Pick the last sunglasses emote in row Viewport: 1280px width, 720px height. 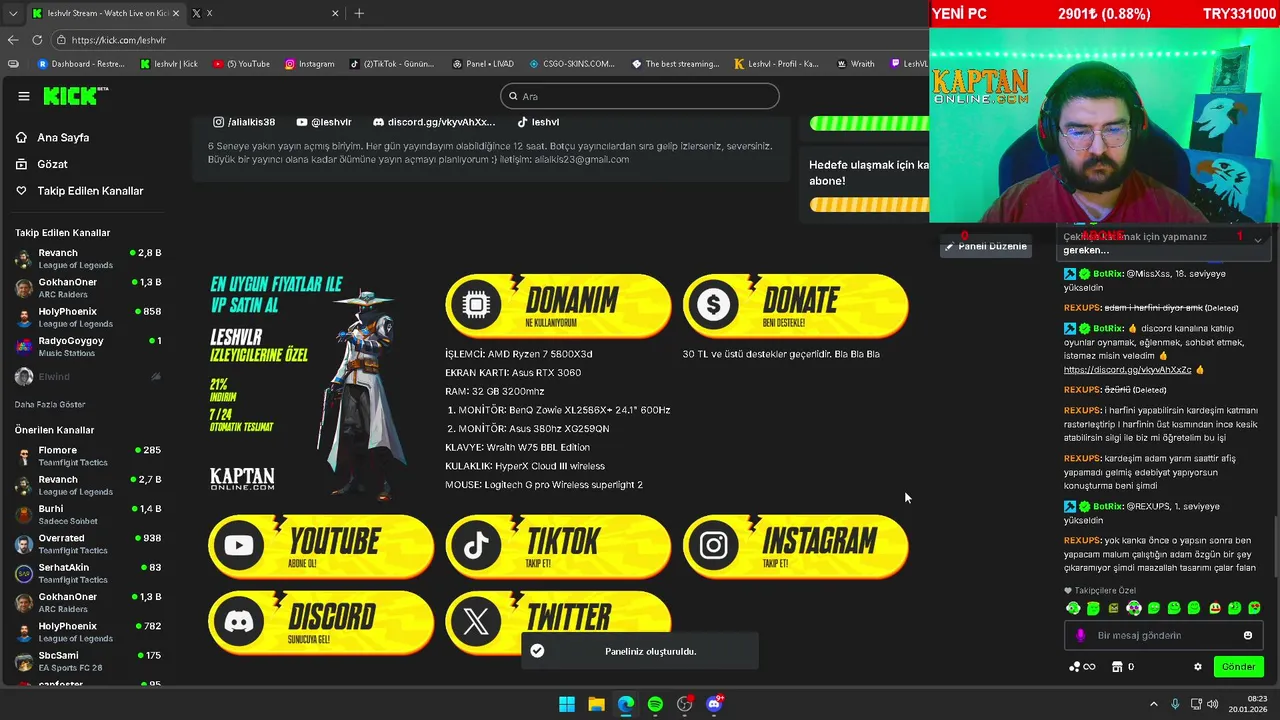1255,608
